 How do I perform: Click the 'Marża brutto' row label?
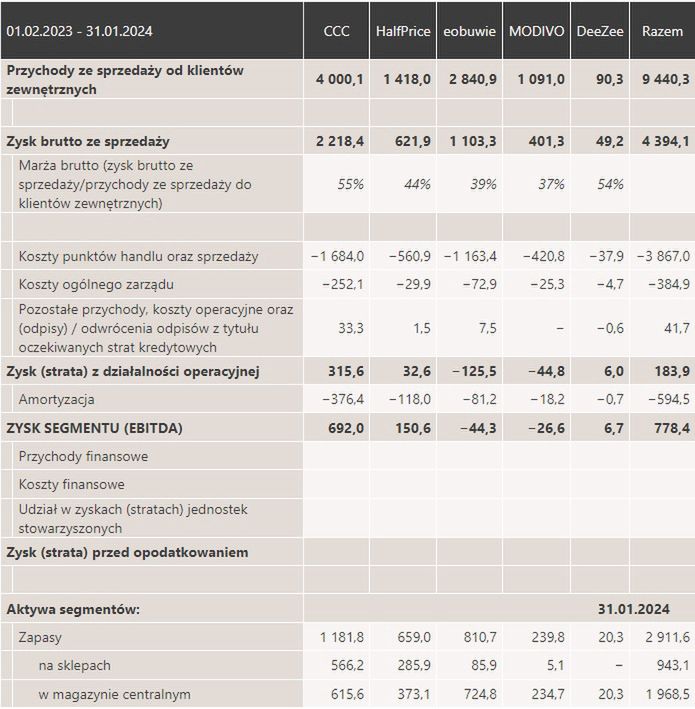[135, 184]
